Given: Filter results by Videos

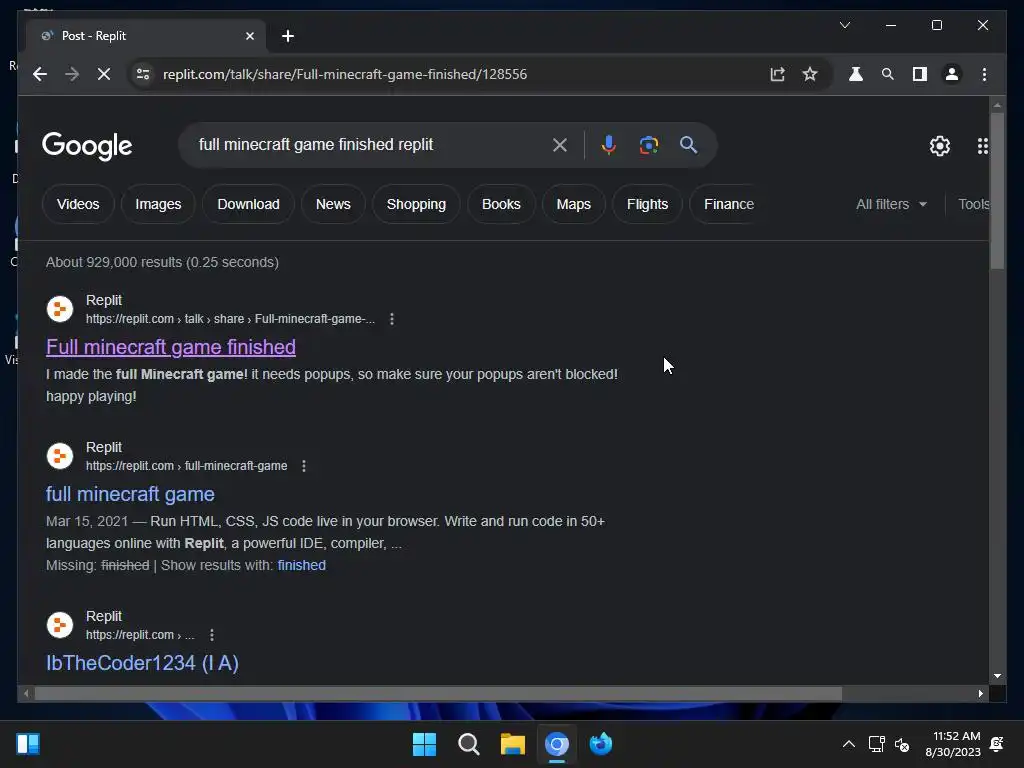Looking at the screenshot, I should point(78,204).
